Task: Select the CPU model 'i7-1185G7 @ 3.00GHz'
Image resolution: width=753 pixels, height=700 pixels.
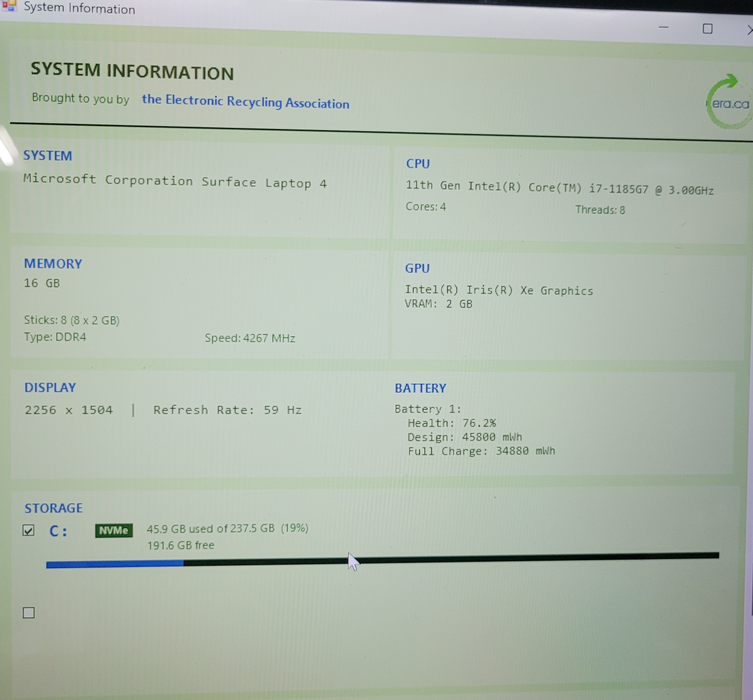Action: click(x=651, y=189)
